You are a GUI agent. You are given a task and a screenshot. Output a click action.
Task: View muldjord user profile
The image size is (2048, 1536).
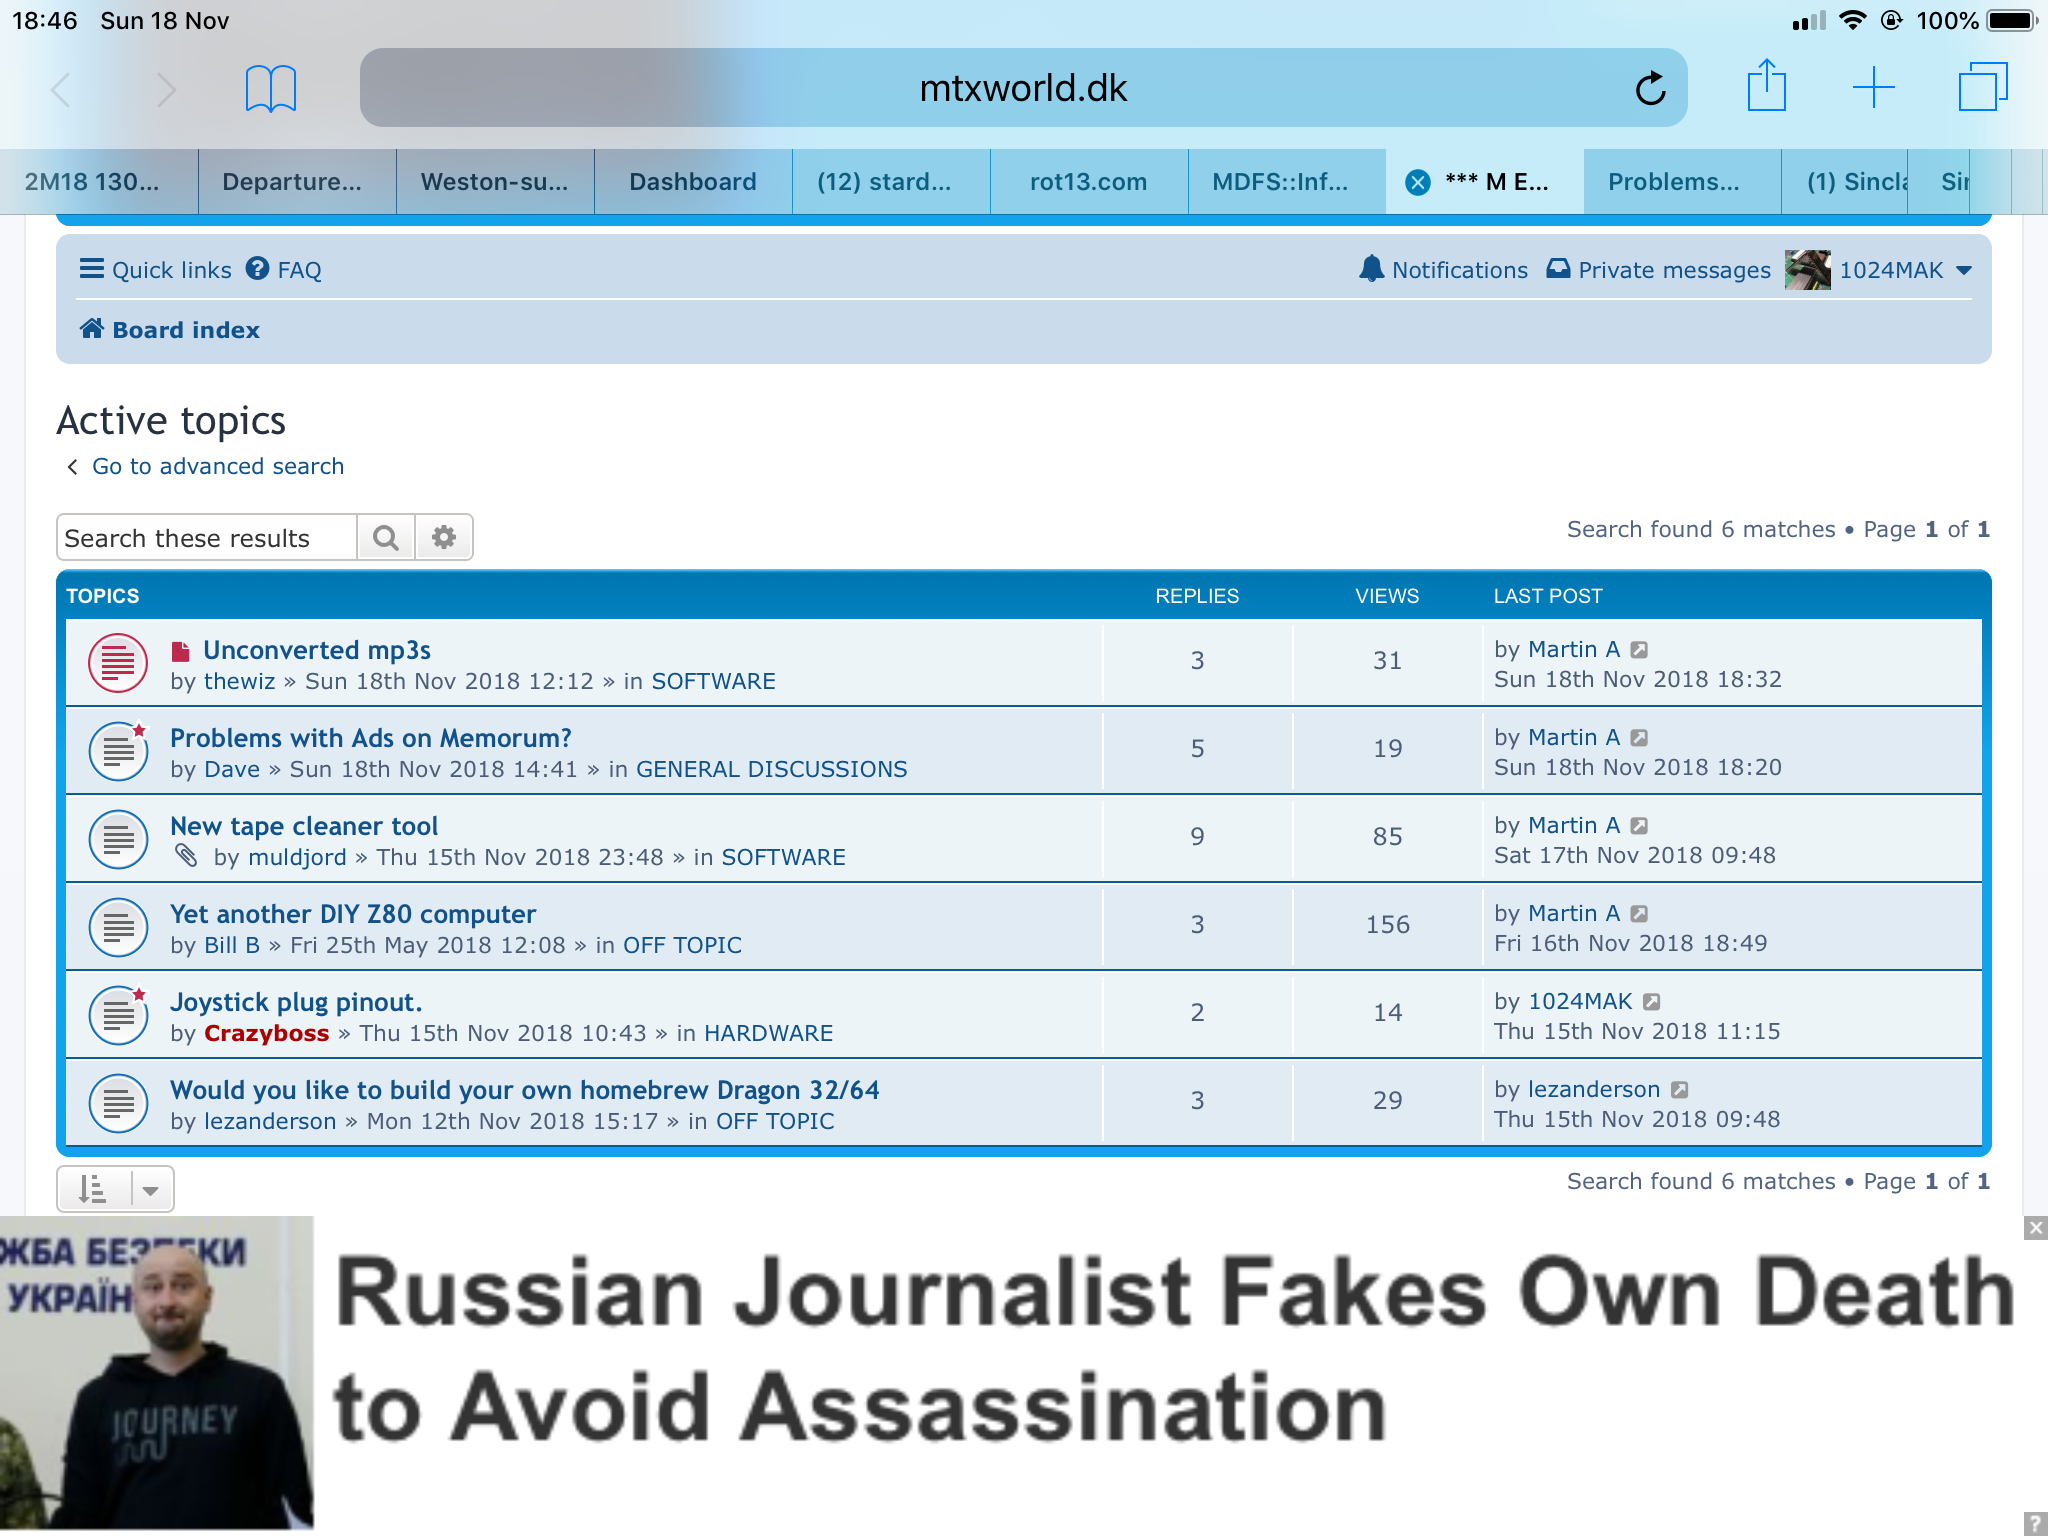297,857
